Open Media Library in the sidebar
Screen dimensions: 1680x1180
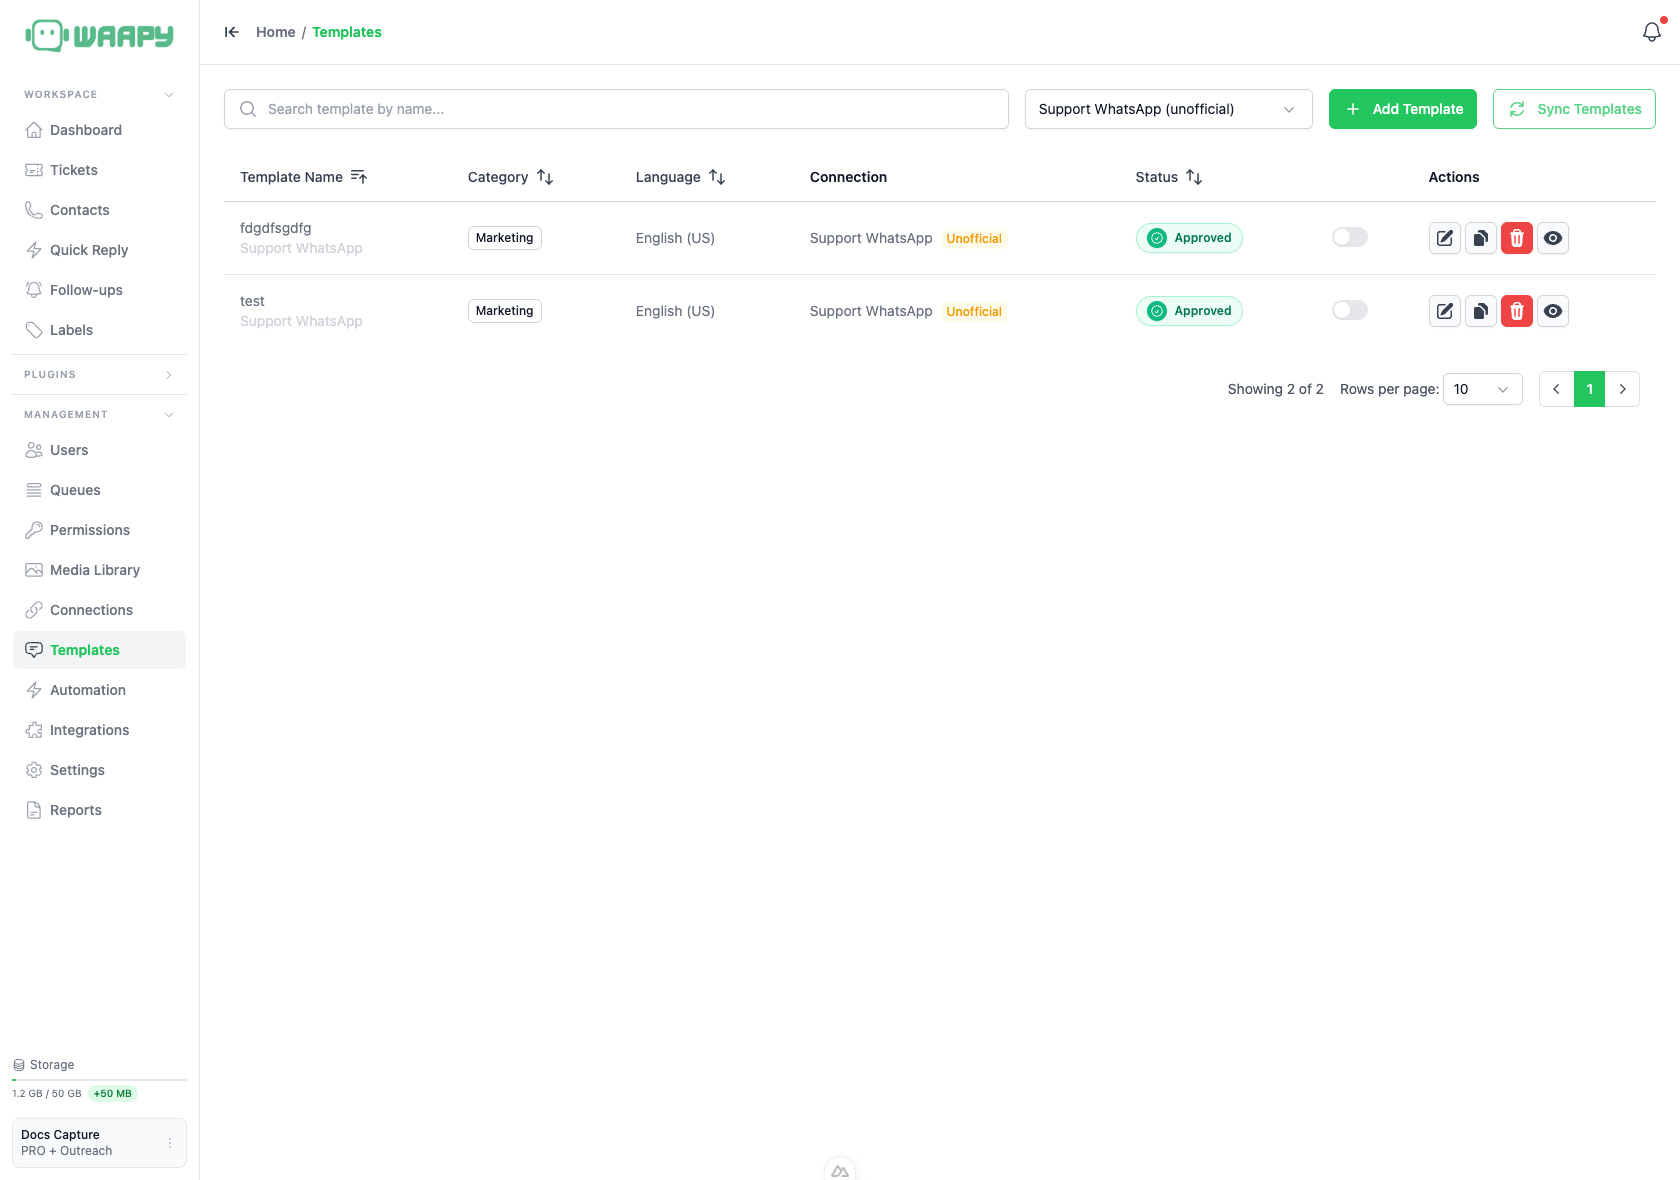point(99,570)
